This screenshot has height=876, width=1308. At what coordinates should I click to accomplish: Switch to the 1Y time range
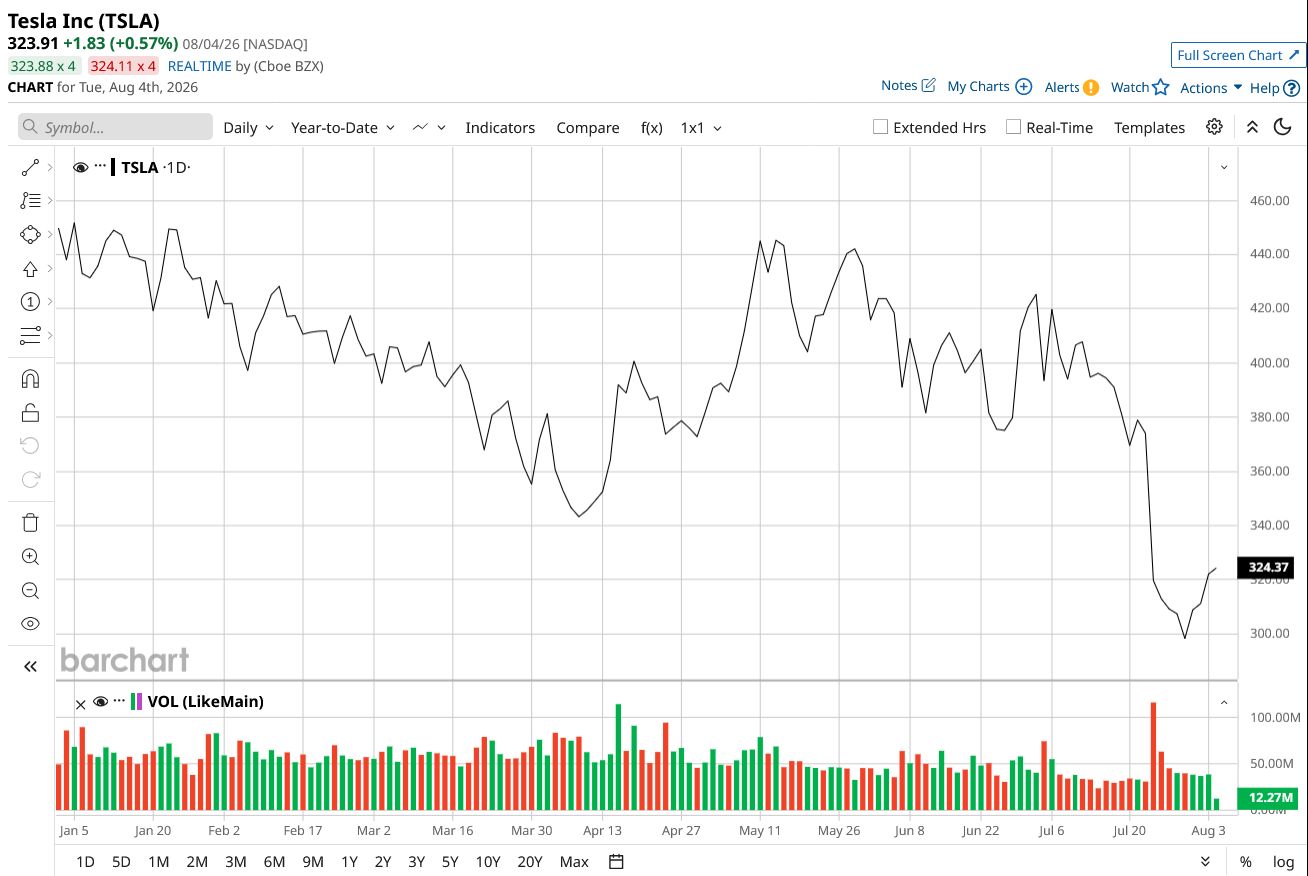tap(349, 861)
